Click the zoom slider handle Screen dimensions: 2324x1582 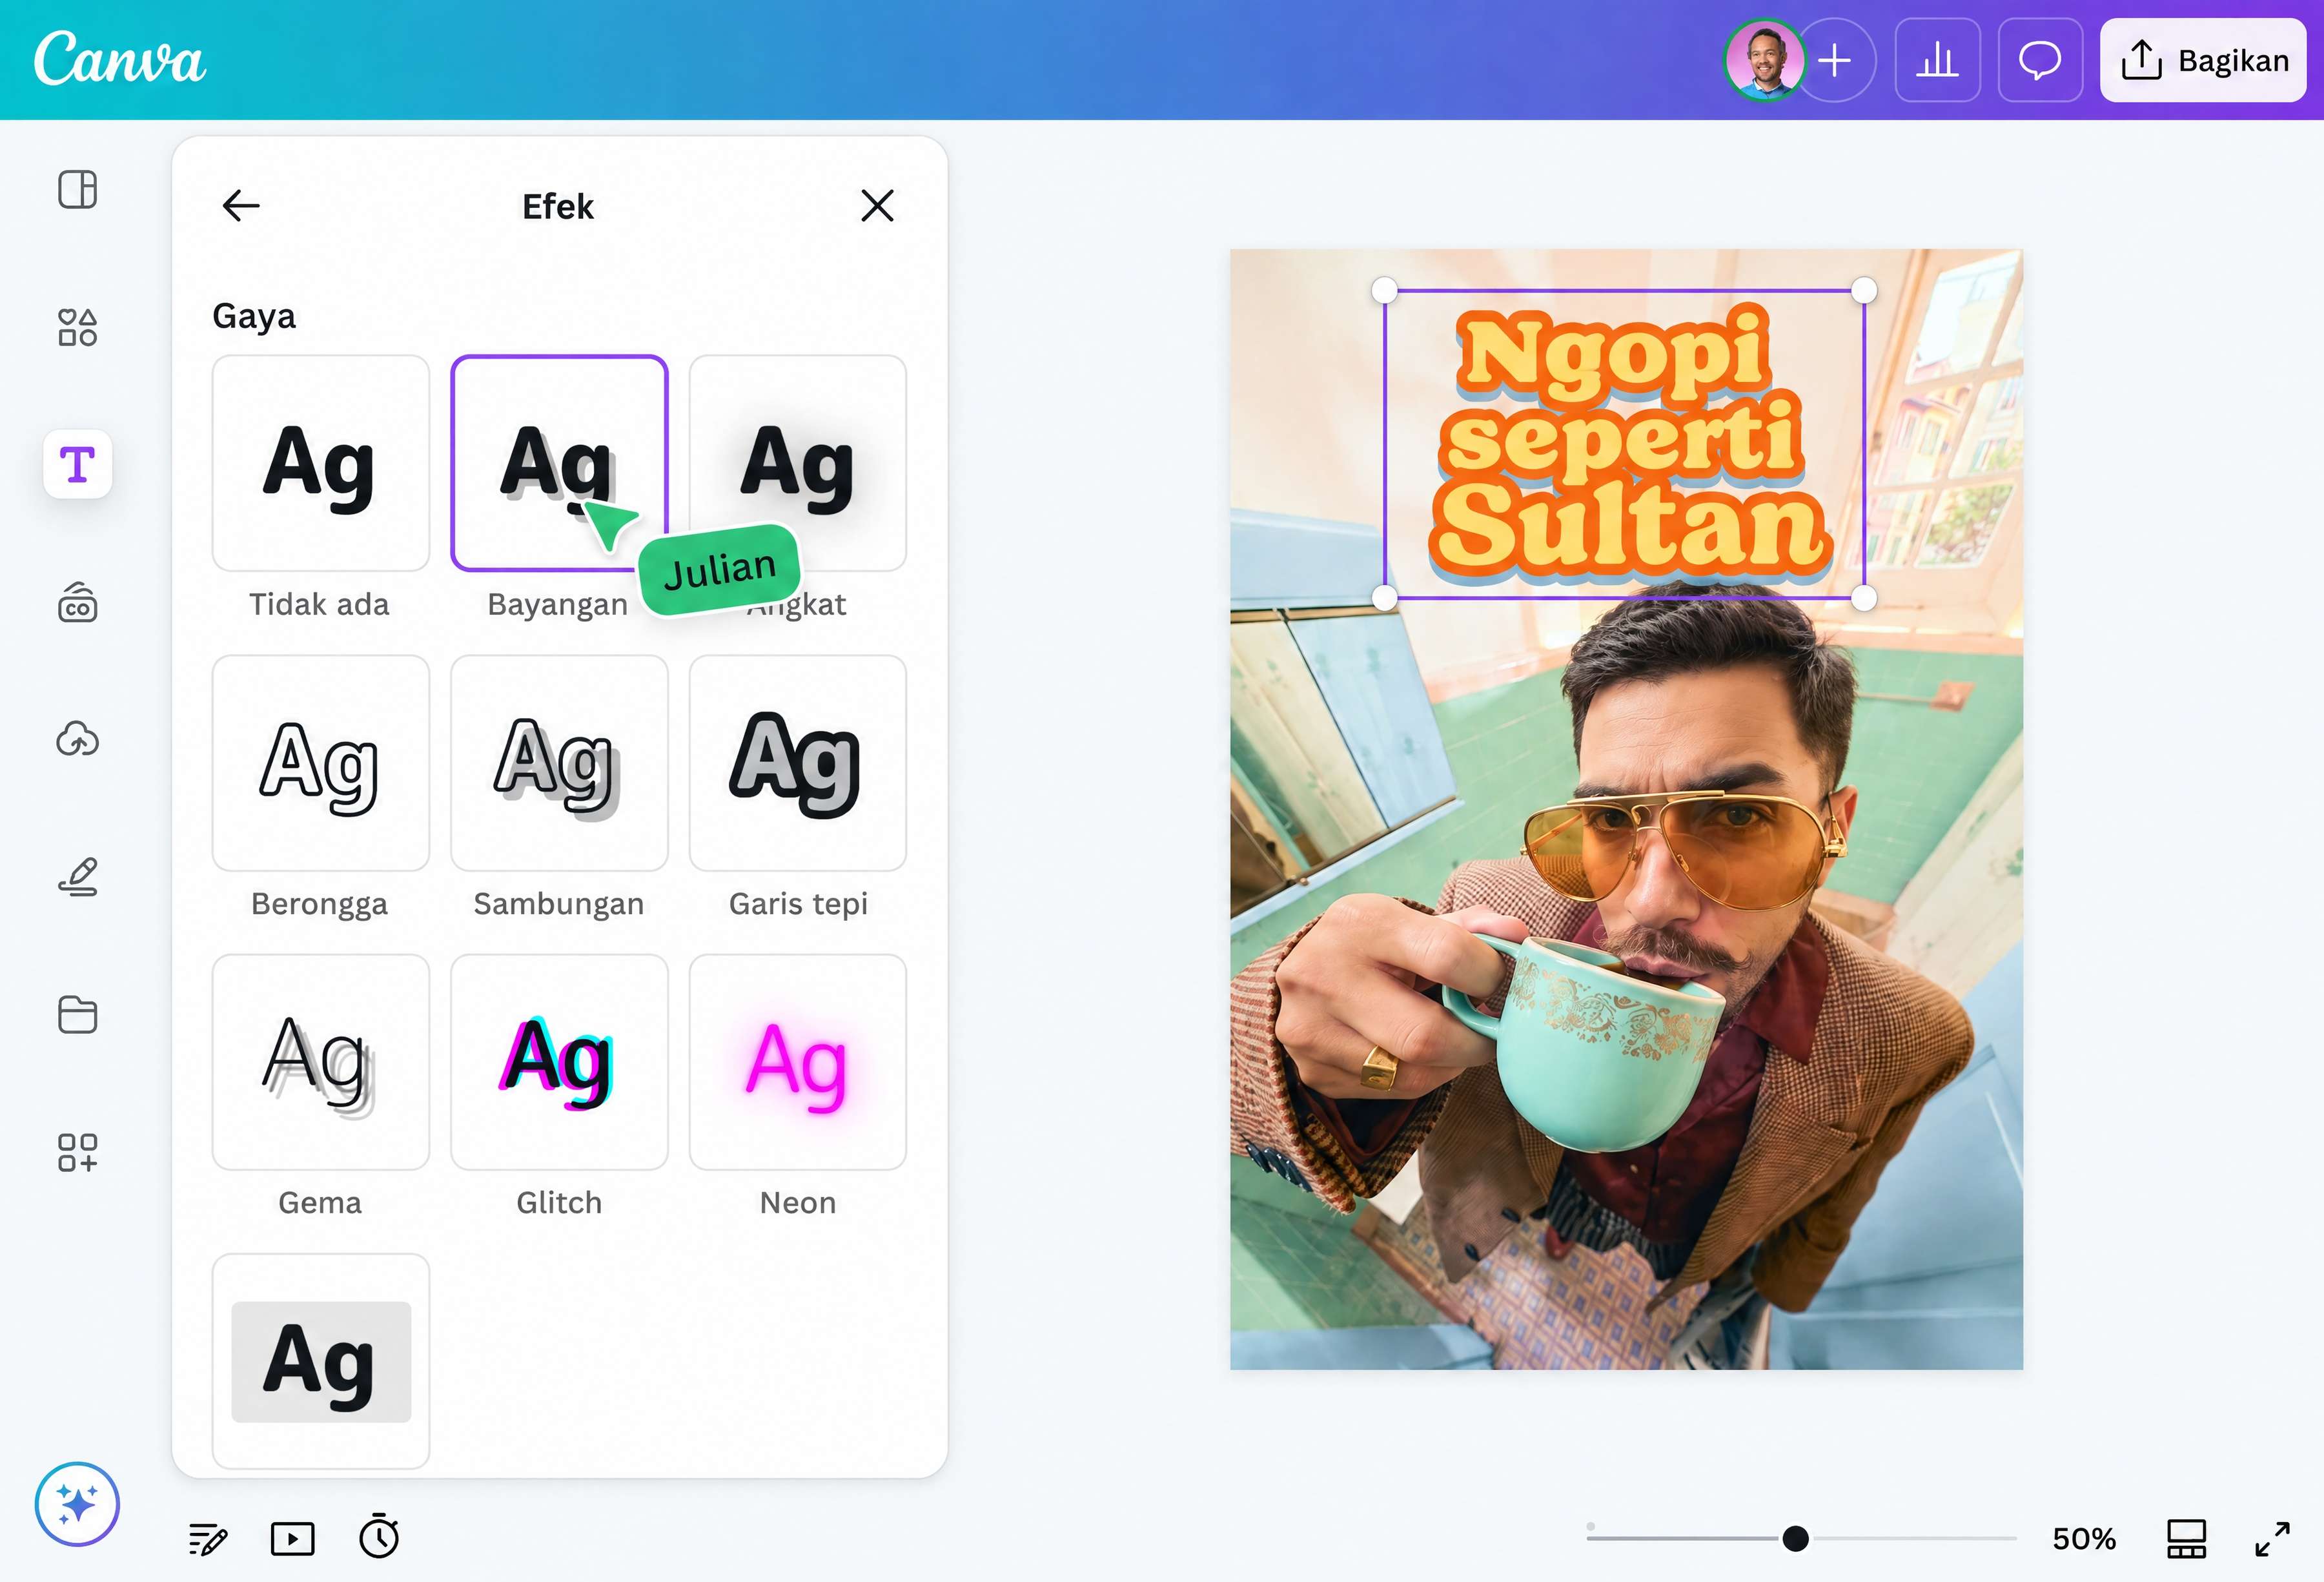tap(1795, 1538)
